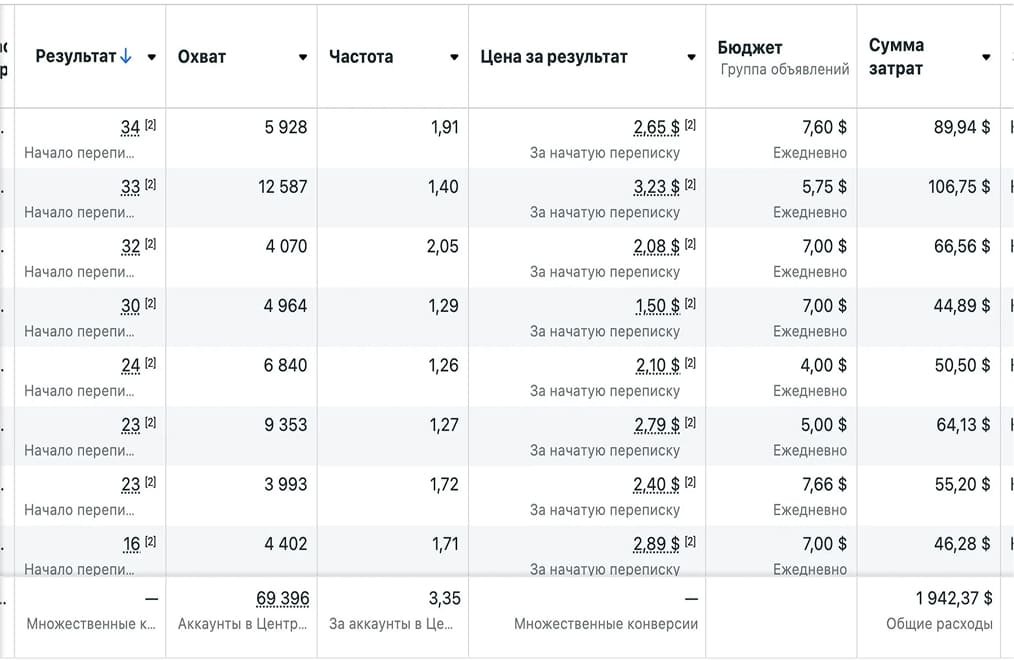The image size is (1014, 660).
Task: Click footnote [2] icon beside result 34
Action: pyautogui.click(x=151, y=126)
